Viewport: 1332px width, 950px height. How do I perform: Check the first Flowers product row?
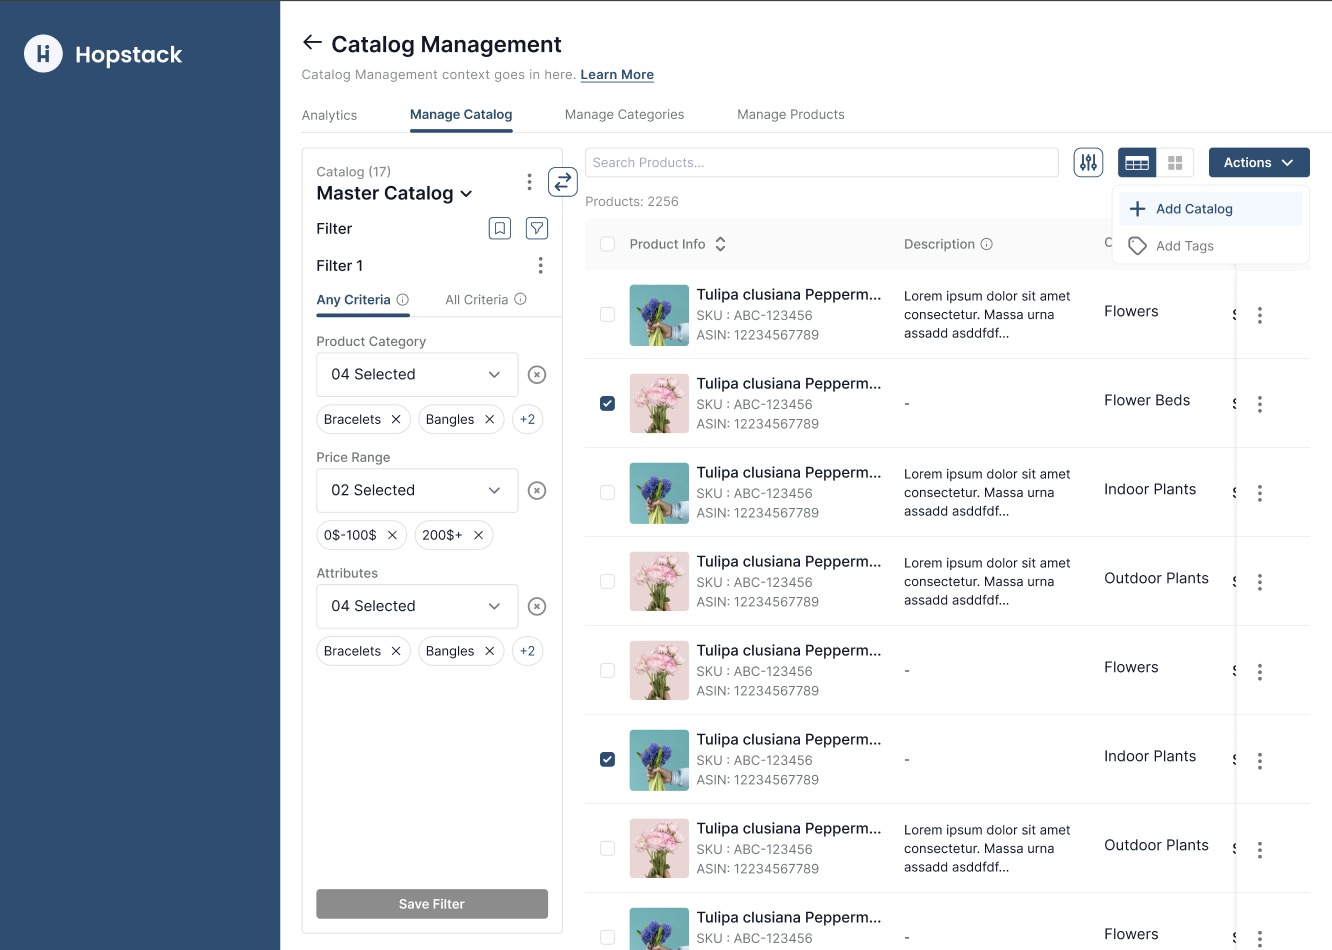pos(607,315)
